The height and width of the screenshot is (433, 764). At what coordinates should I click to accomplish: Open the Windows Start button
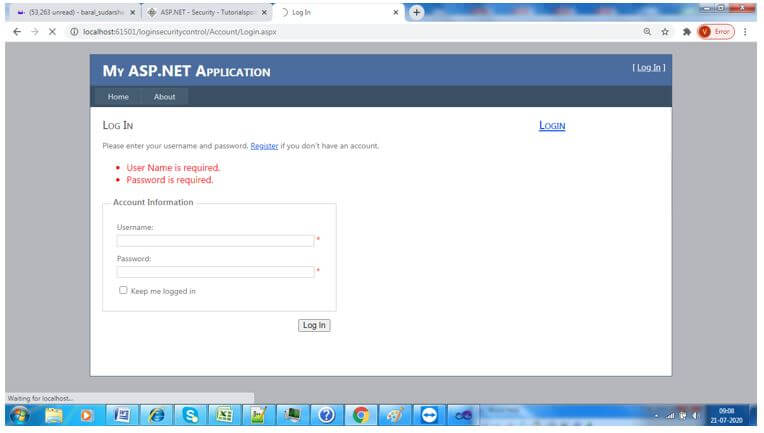19,415
